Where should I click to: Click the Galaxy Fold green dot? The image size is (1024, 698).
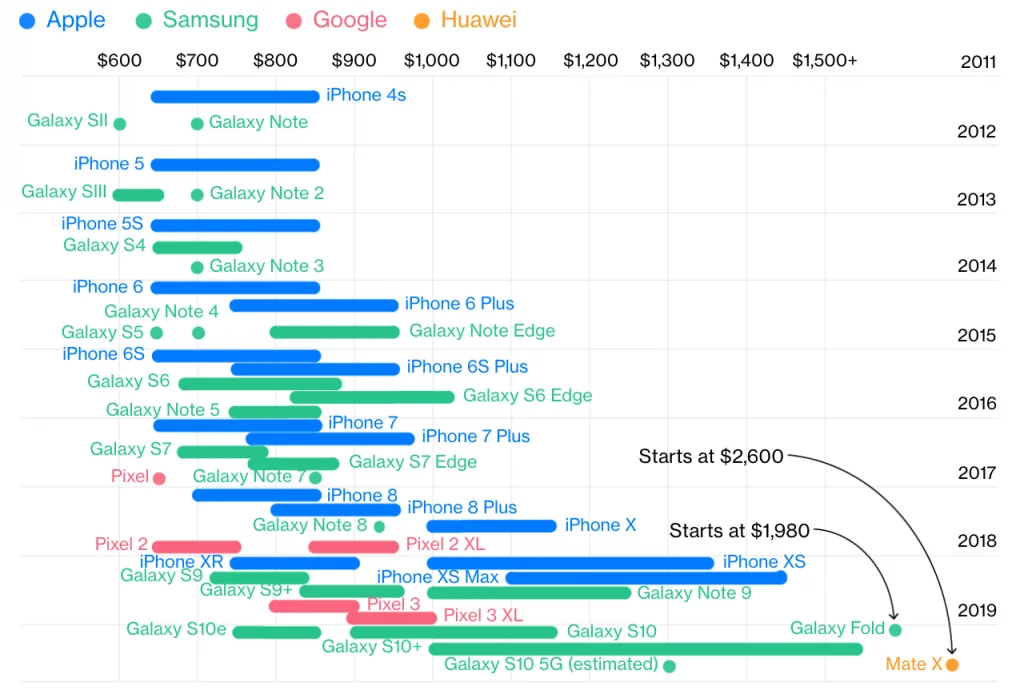(x=895, y=629)
